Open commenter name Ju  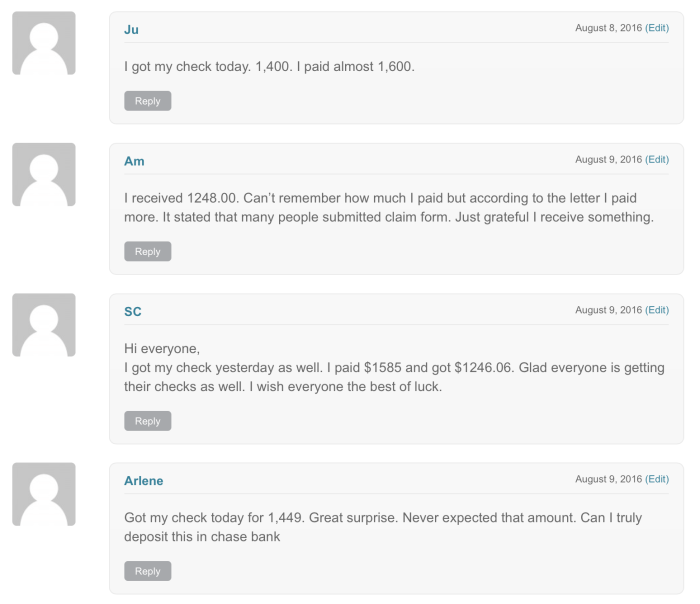click(x=131, y=29)
